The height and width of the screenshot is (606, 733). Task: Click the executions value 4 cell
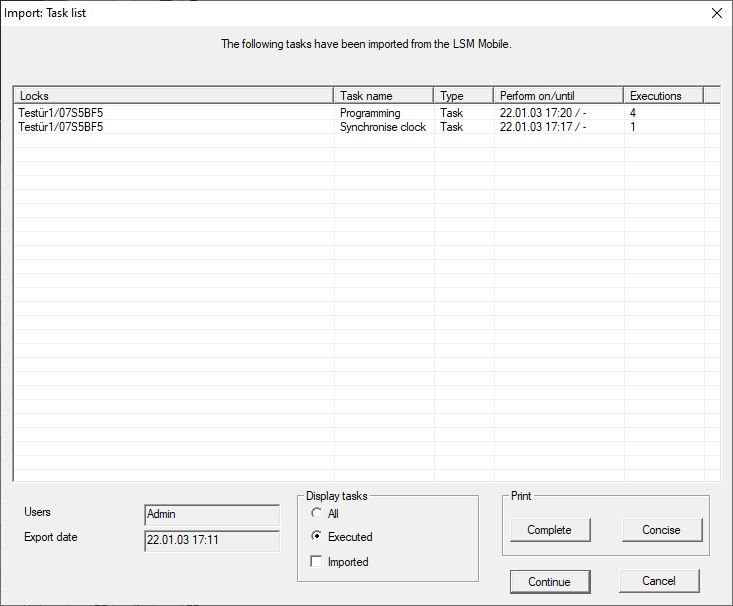[x=633, y=113]
